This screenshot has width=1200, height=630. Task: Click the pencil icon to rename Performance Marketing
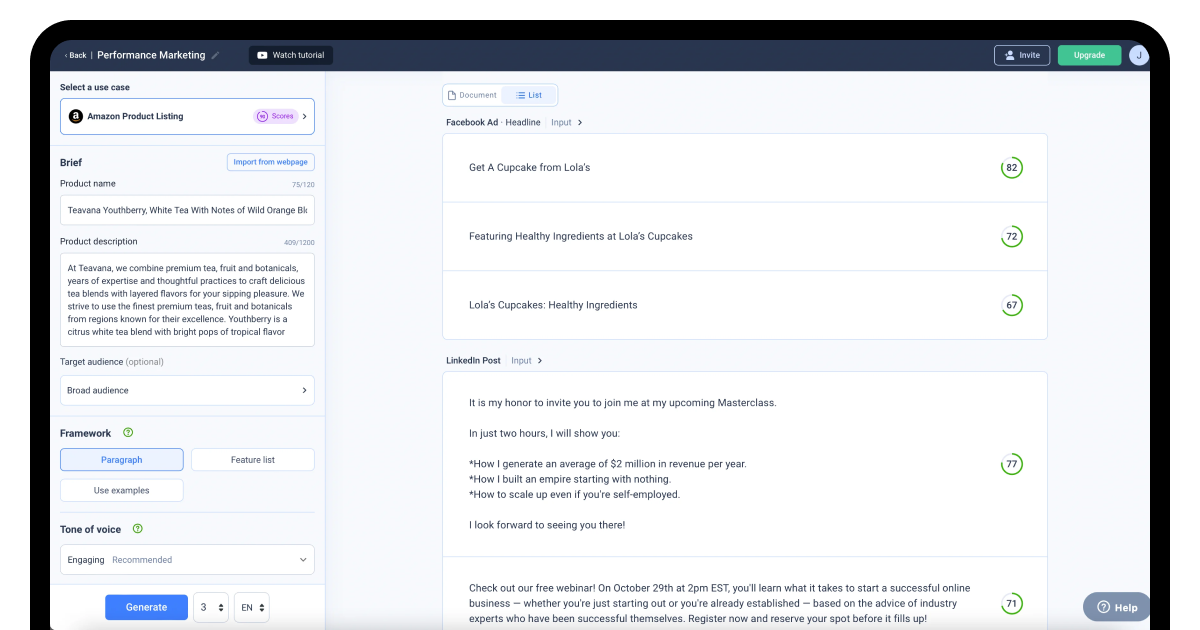[216, 56]
